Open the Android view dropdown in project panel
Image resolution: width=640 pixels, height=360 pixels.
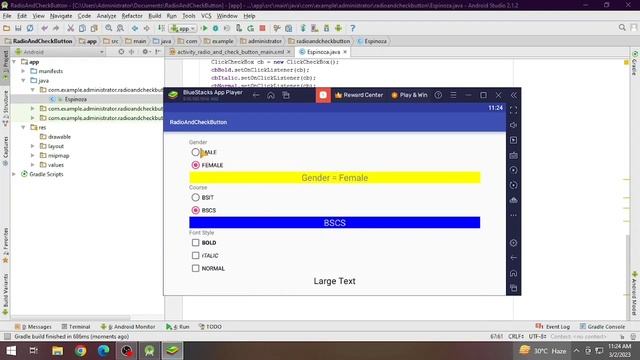click(x=60, y=52)
